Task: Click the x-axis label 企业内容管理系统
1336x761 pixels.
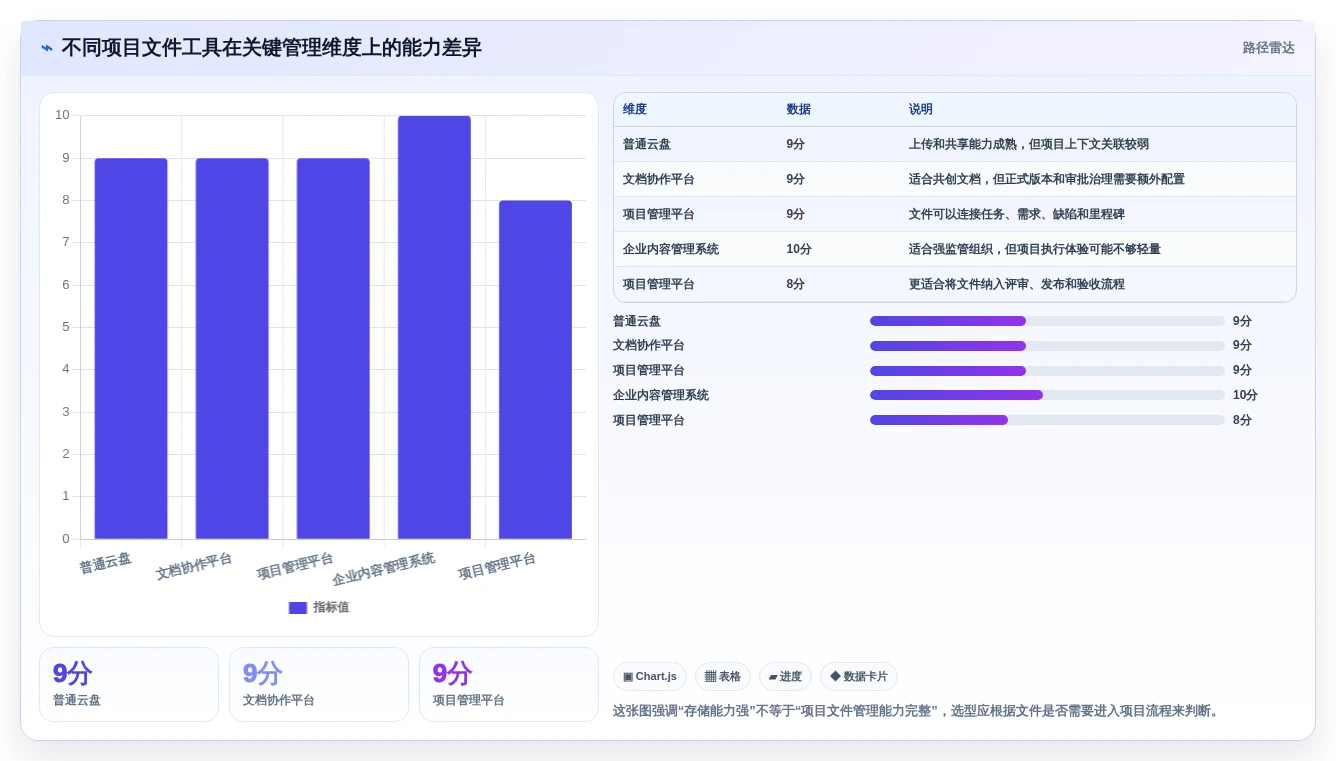Action: (384, 569)
